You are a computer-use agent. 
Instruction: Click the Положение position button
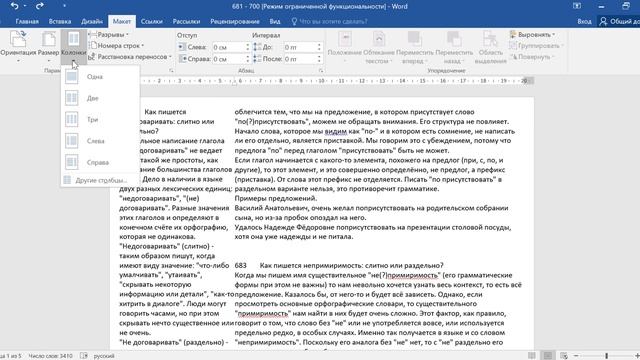point(344,47)
